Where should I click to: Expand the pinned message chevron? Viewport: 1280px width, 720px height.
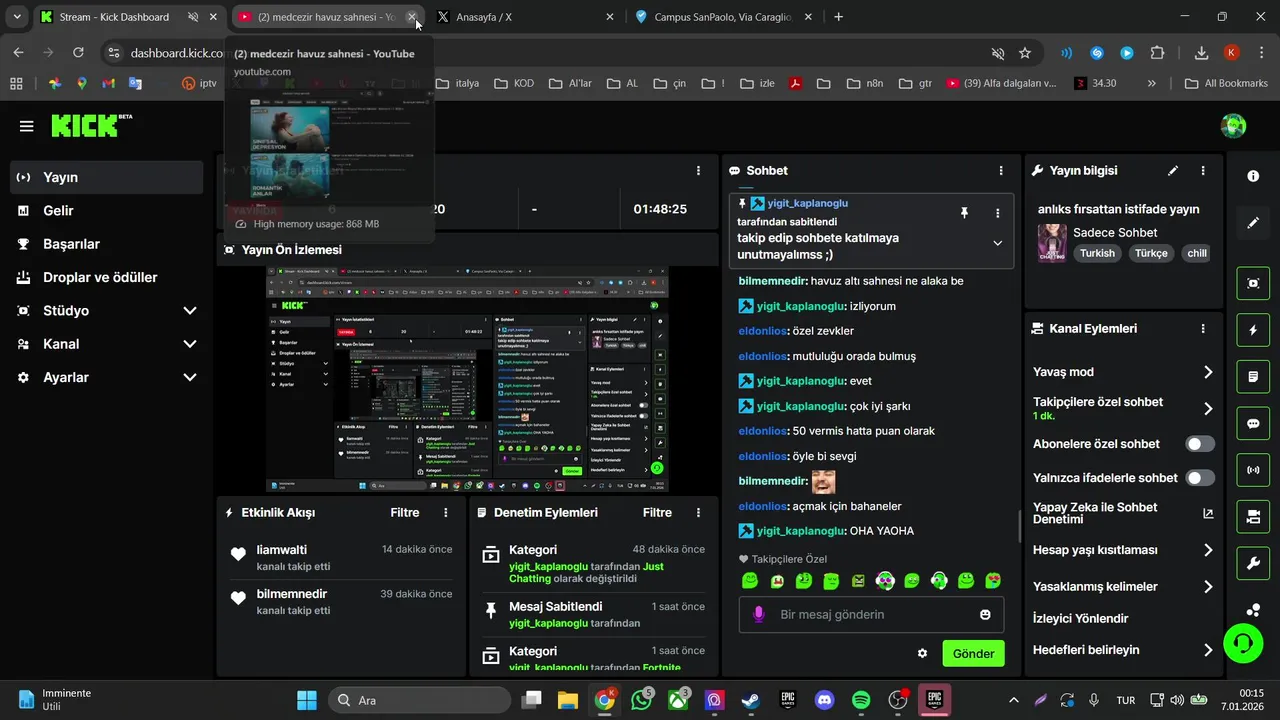[x=997, y=243]
